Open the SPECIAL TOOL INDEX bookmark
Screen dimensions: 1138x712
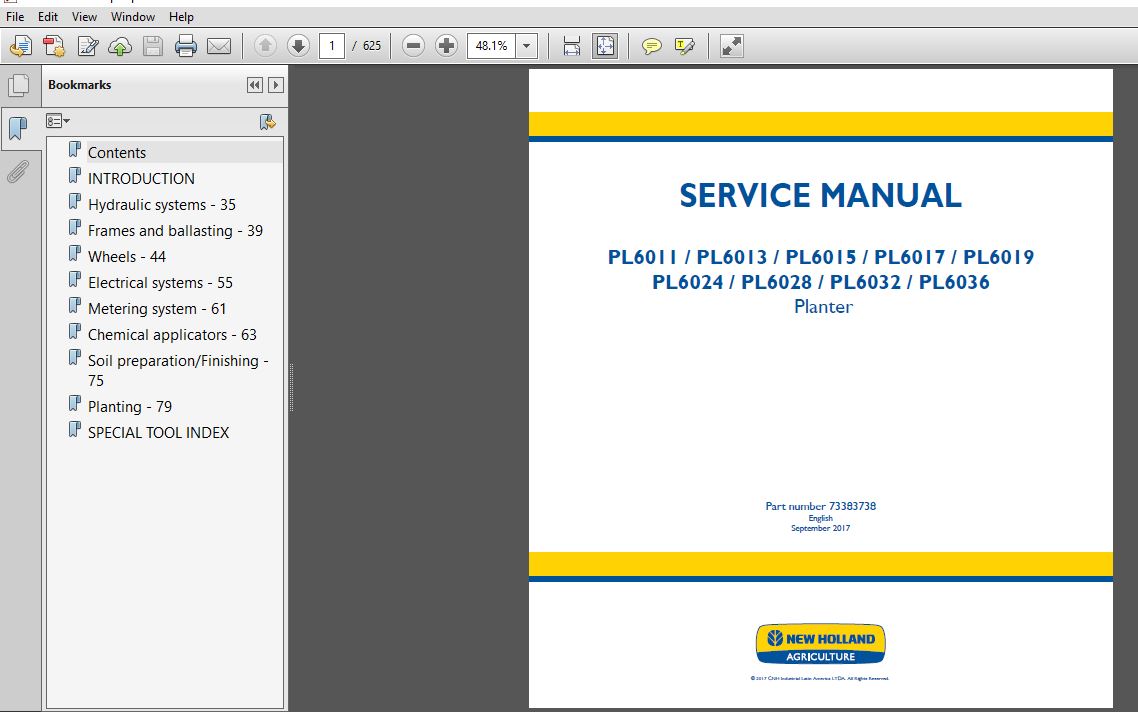[159, 433]
